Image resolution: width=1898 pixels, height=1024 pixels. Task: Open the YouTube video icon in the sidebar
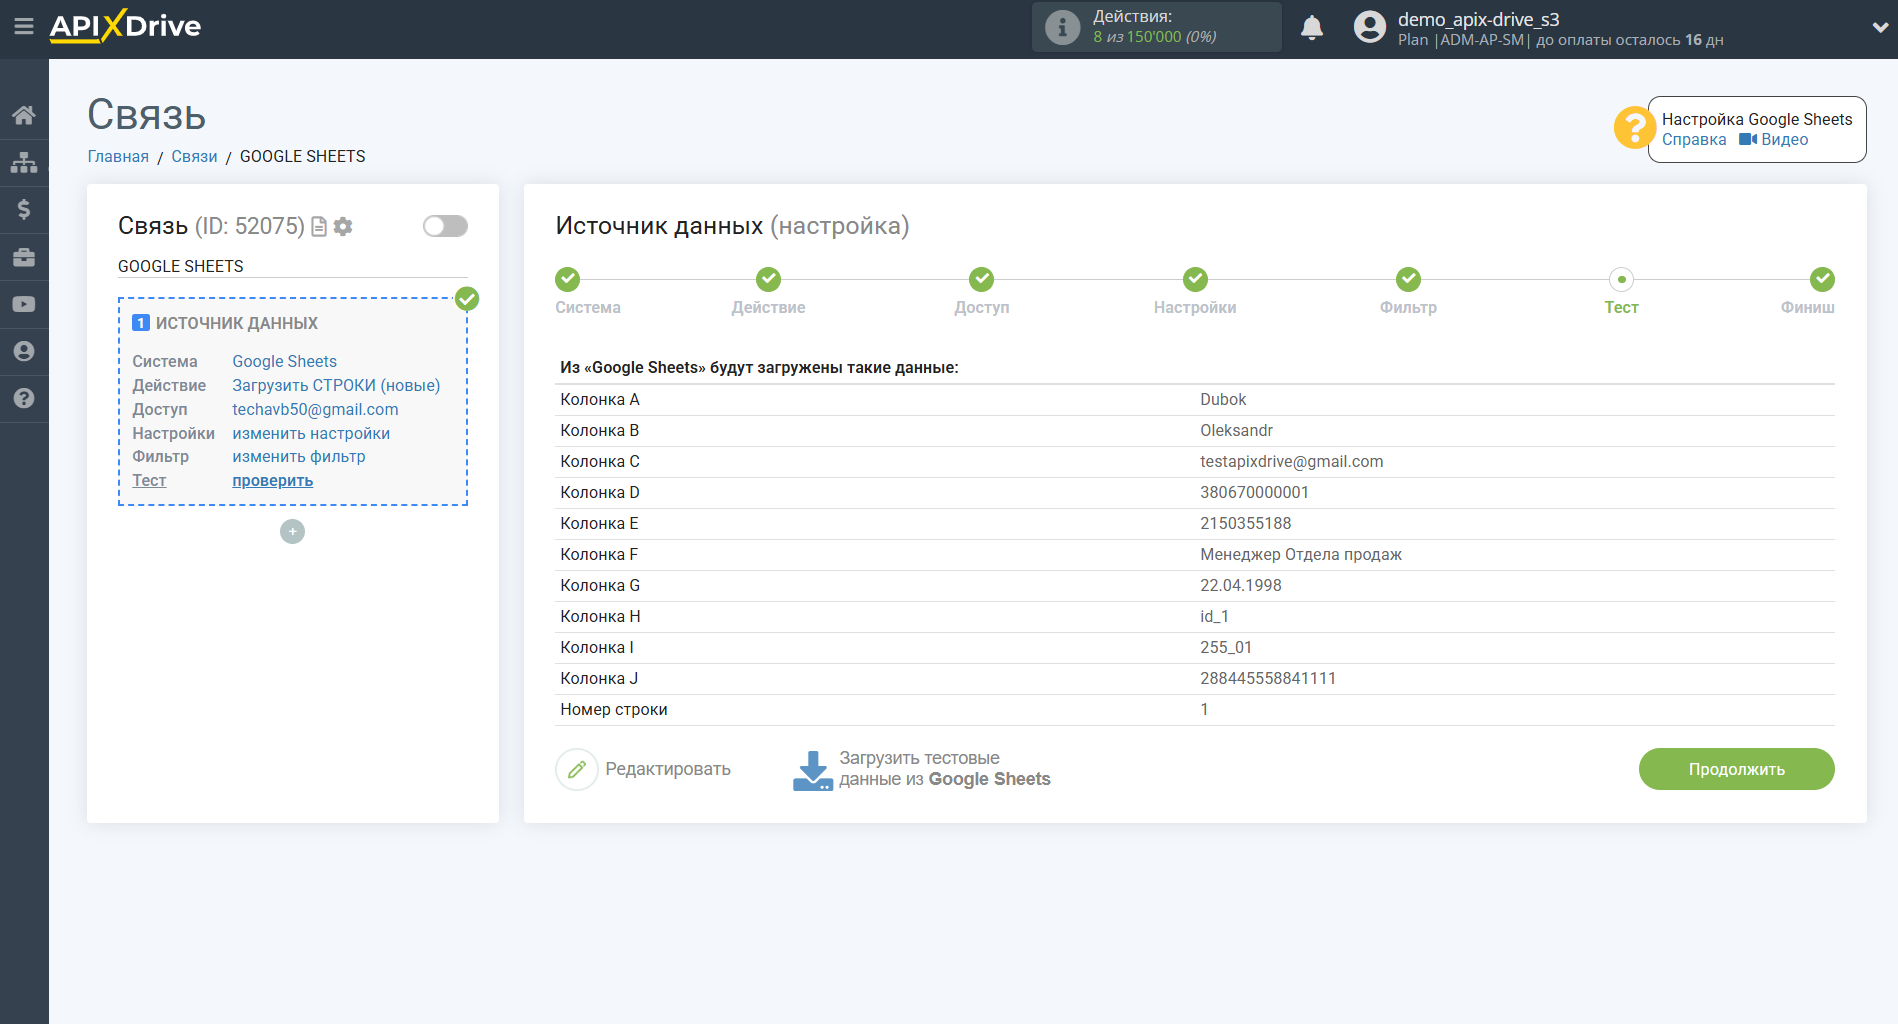[24, 304]
